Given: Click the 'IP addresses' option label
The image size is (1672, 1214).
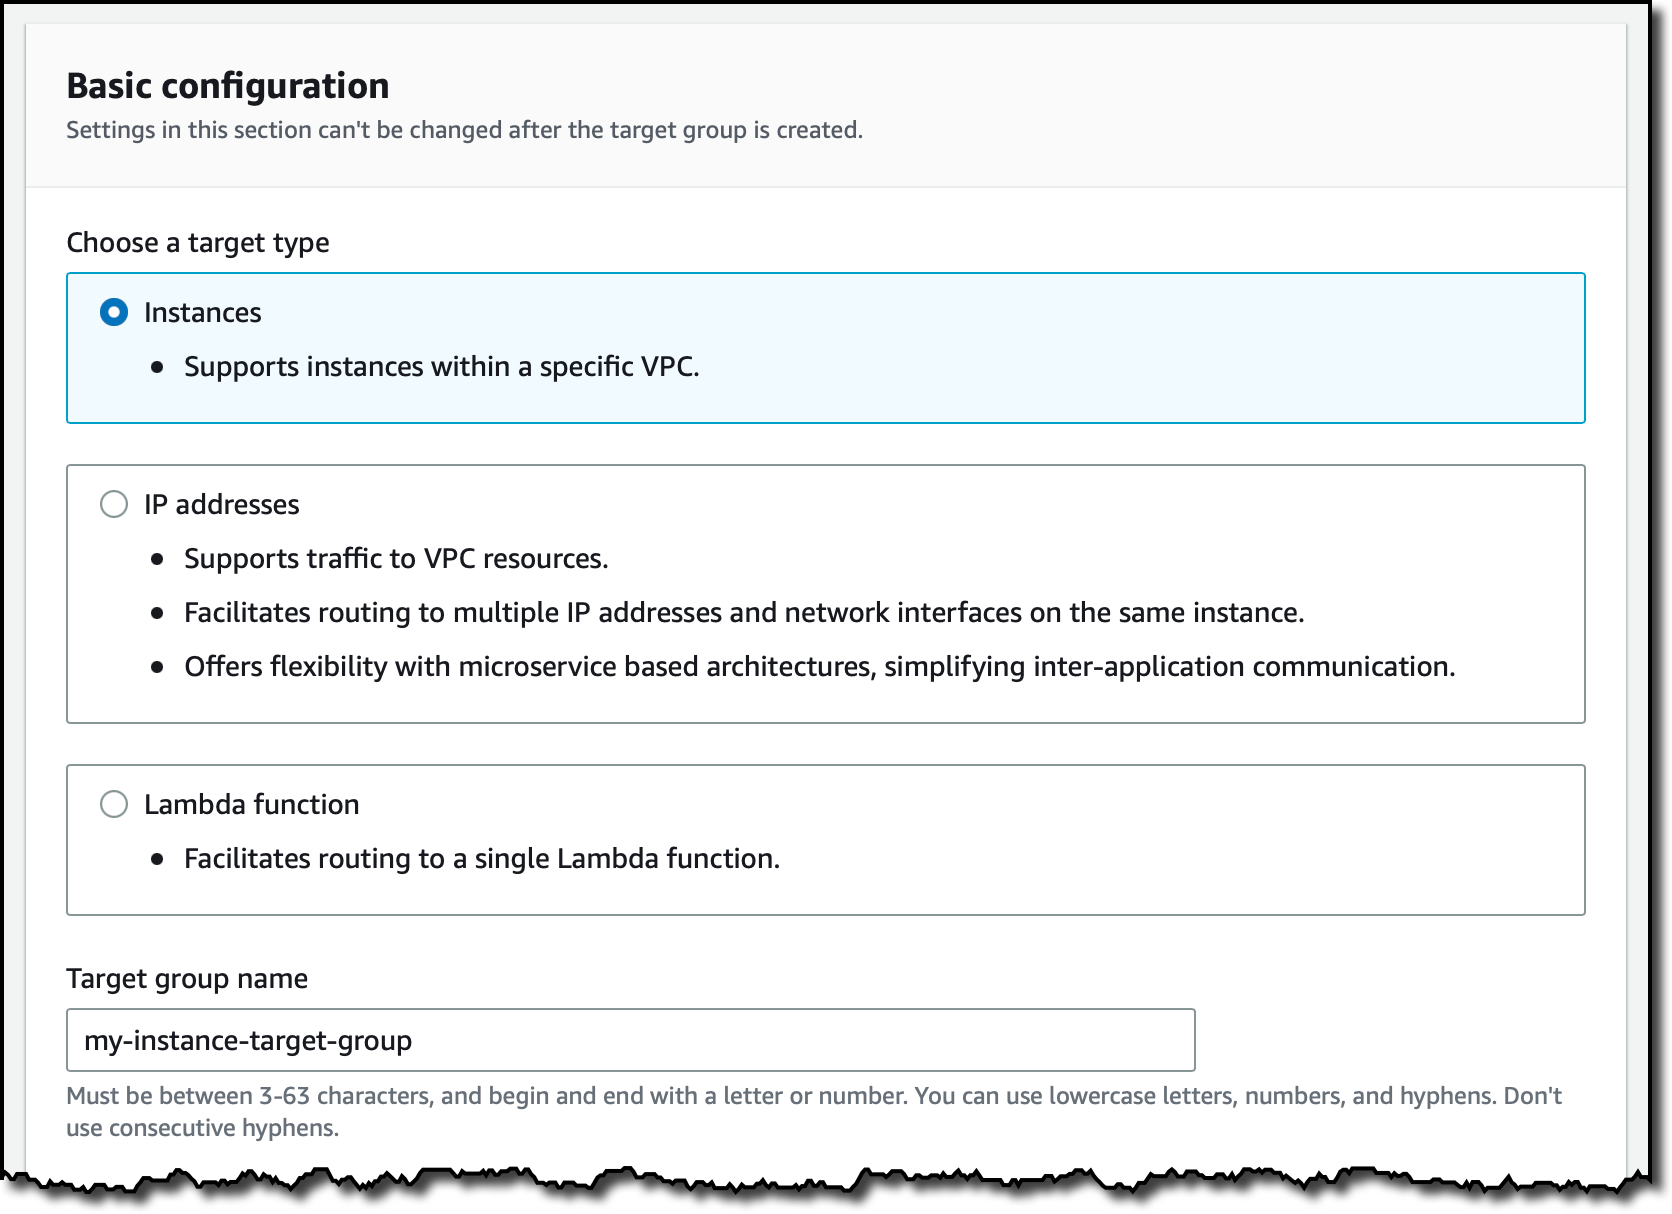Looking at the screenshot, I should [221, 504].
